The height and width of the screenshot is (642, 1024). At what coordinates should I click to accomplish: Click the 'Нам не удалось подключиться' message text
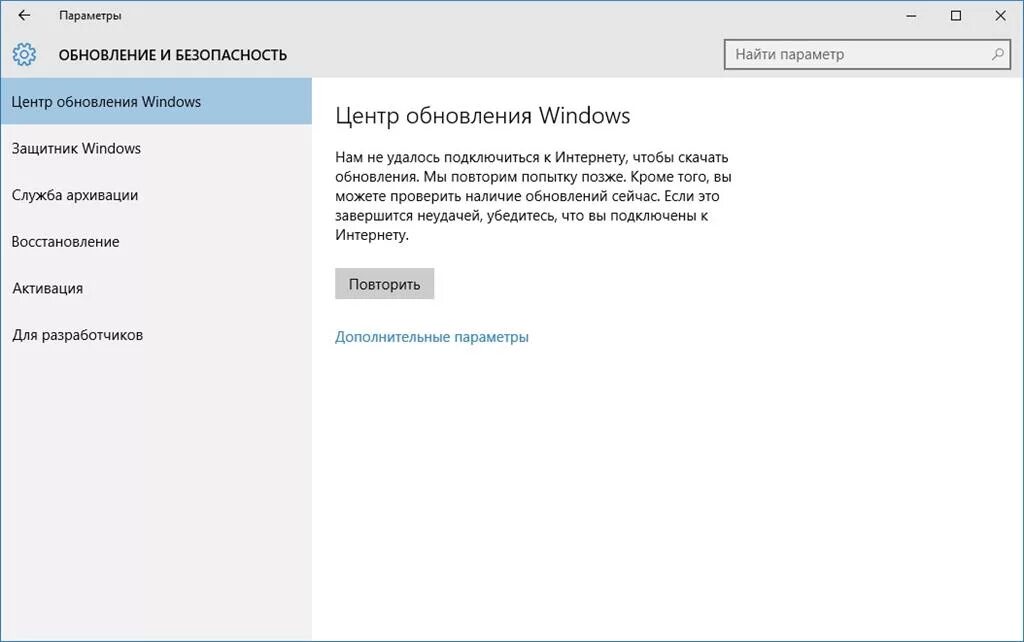pos(533,196)
